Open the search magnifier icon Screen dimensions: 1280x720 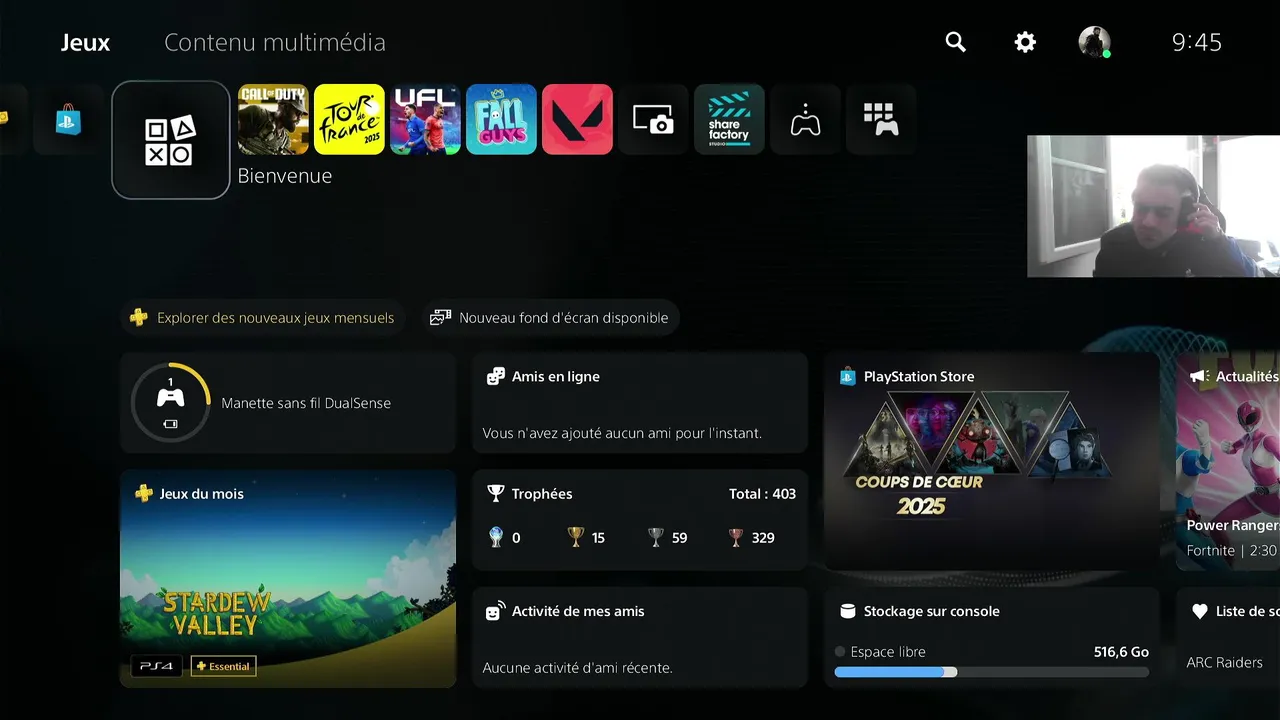click(x=956, y=42)
